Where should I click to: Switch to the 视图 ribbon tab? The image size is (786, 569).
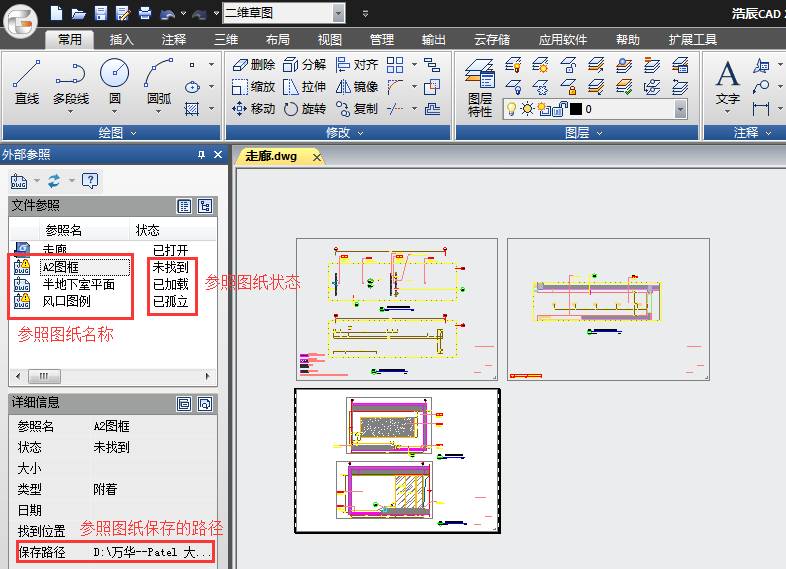tap(329, 40)
